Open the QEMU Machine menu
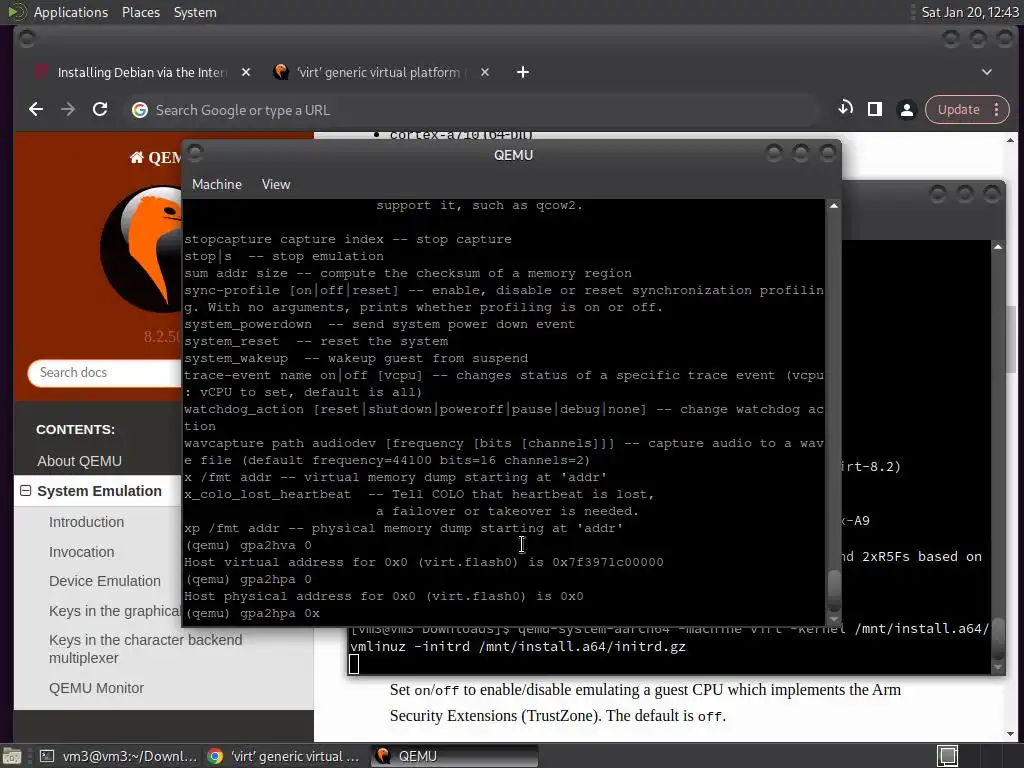This screenshot has width=1024, height=768. click(x=217, y=185)
